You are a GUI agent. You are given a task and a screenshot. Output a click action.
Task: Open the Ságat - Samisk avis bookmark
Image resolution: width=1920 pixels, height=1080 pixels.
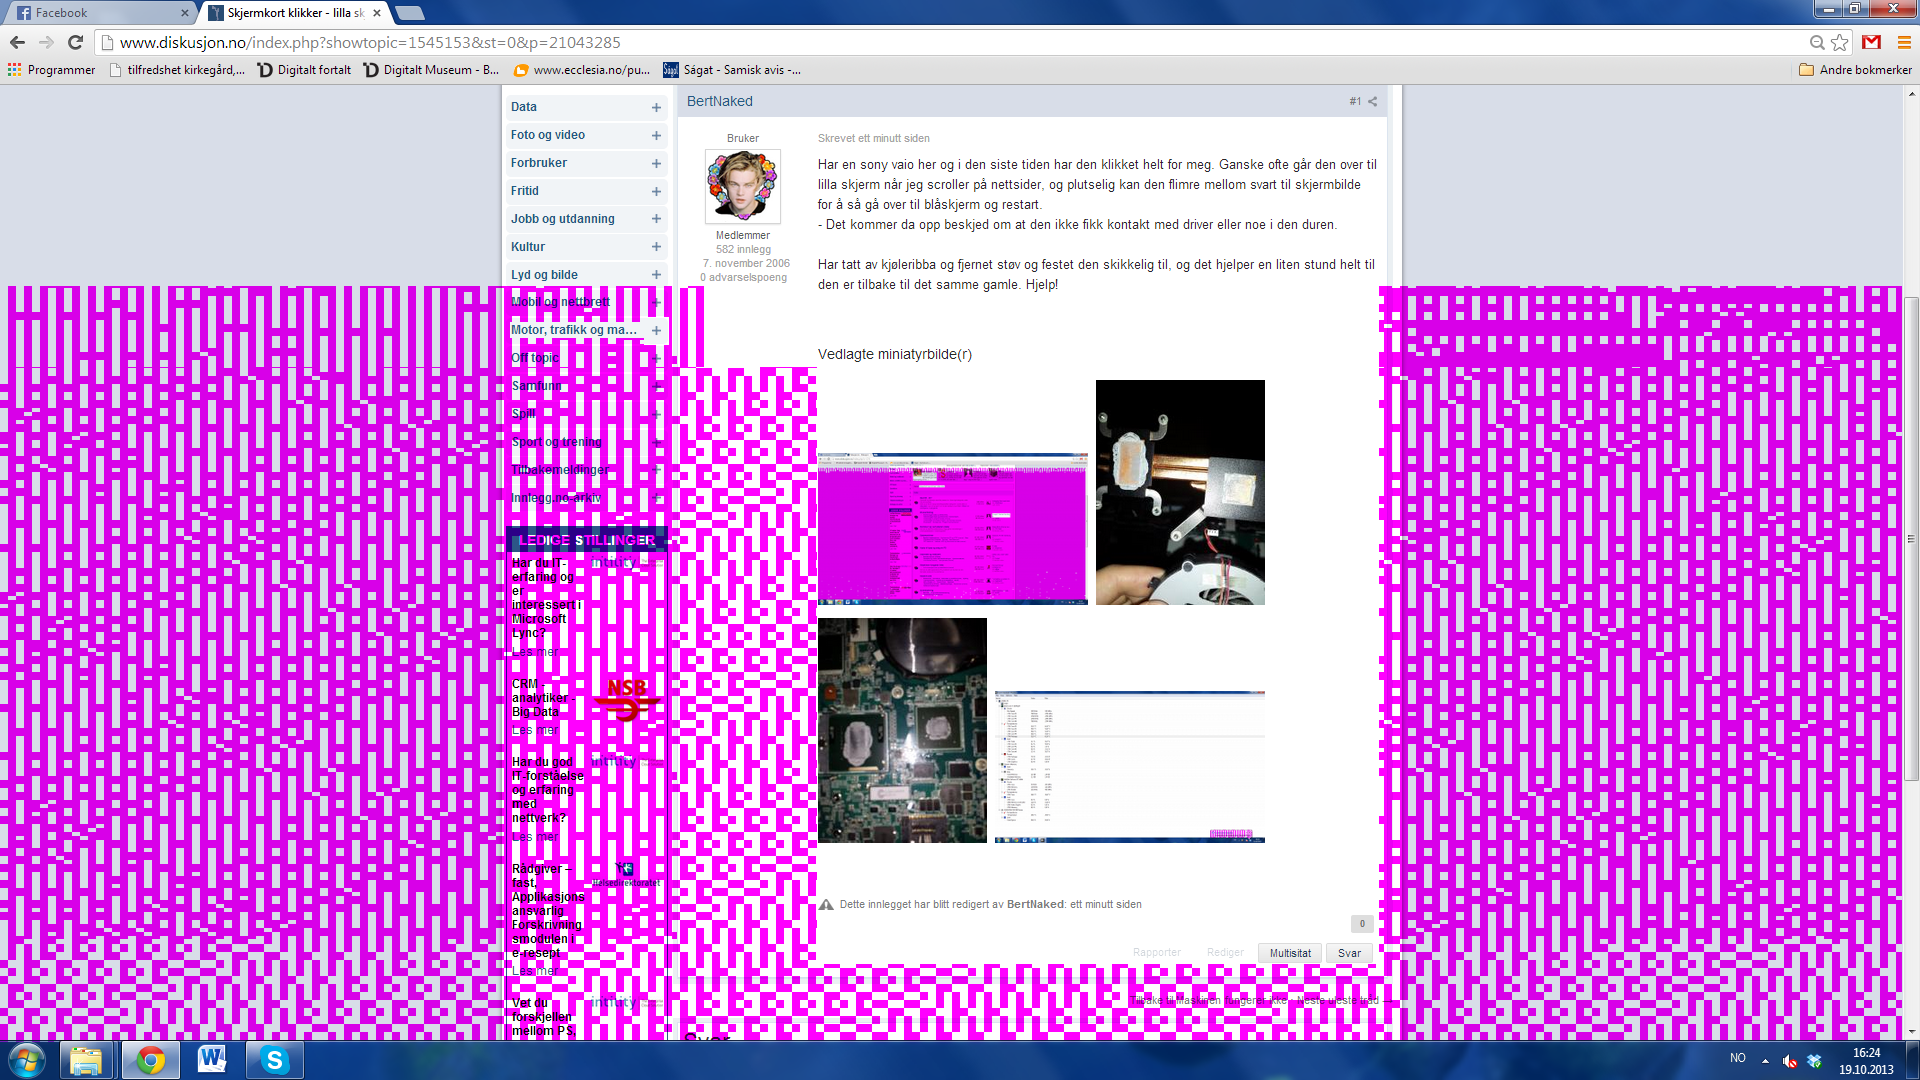(x=732, y=70)
